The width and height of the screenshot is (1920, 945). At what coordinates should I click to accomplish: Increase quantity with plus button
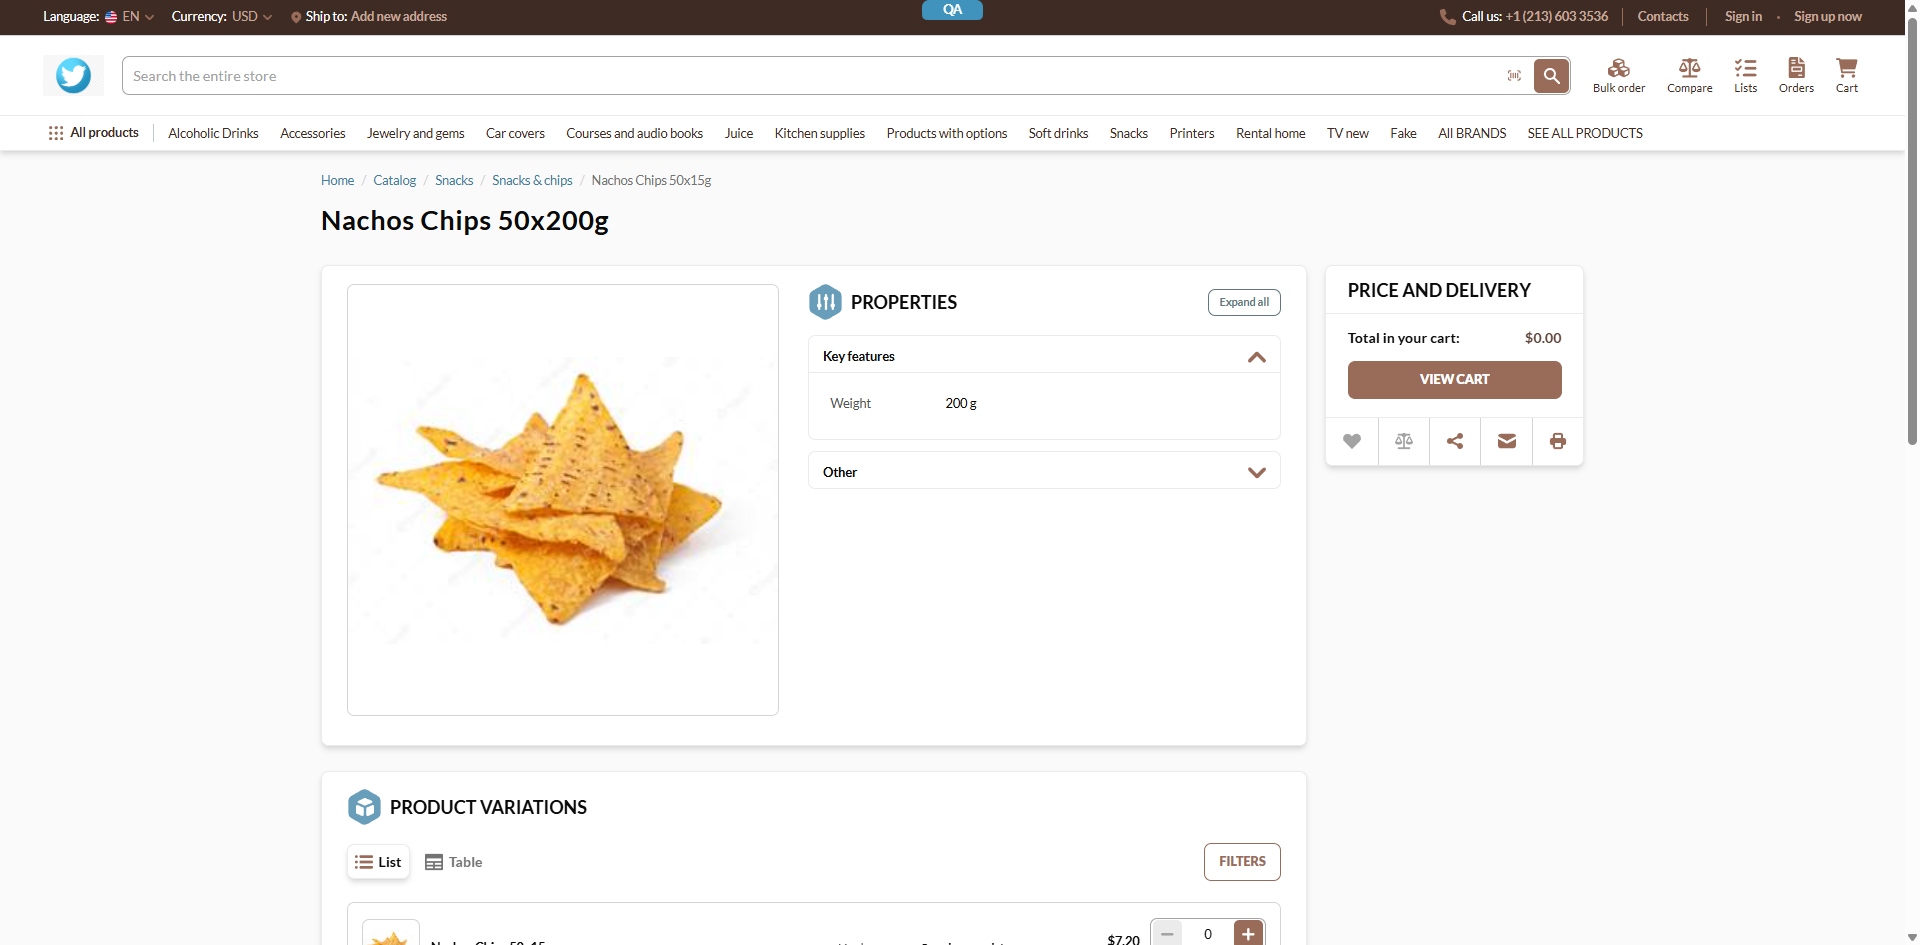coord(1248,933)
